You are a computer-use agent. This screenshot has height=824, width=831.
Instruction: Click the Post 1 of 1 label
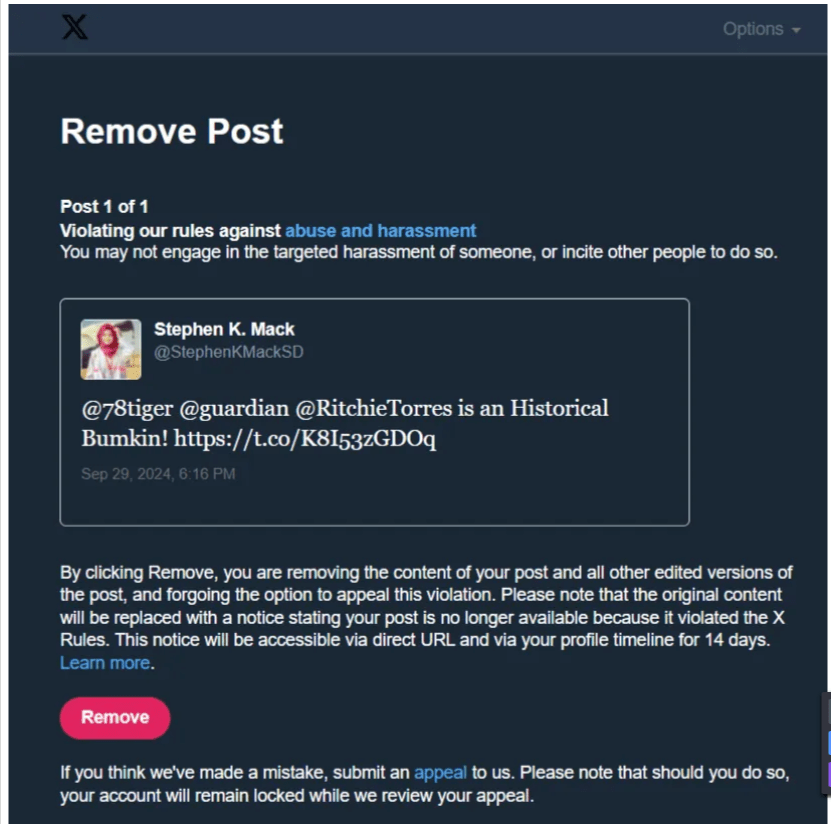coord(104,207)
